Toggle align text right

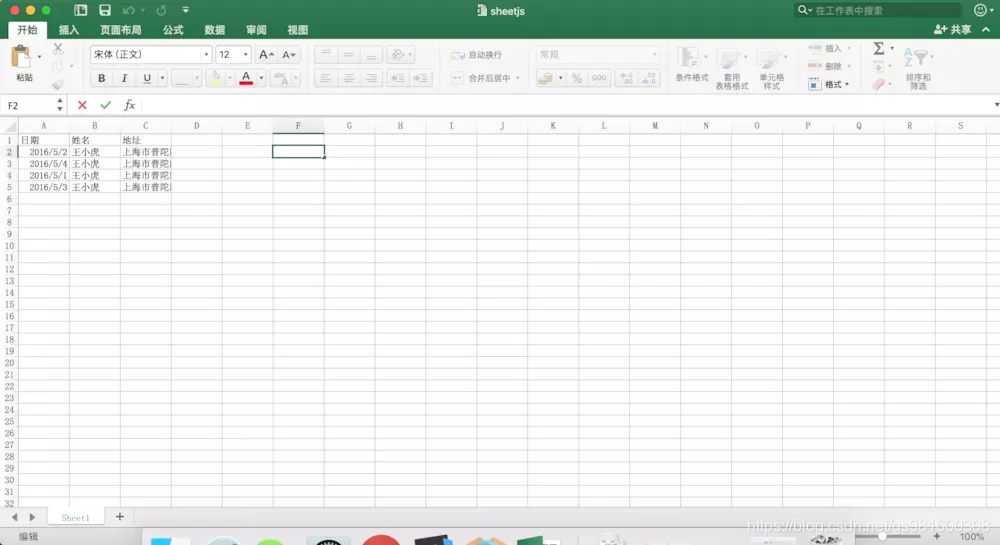[371, 78]
